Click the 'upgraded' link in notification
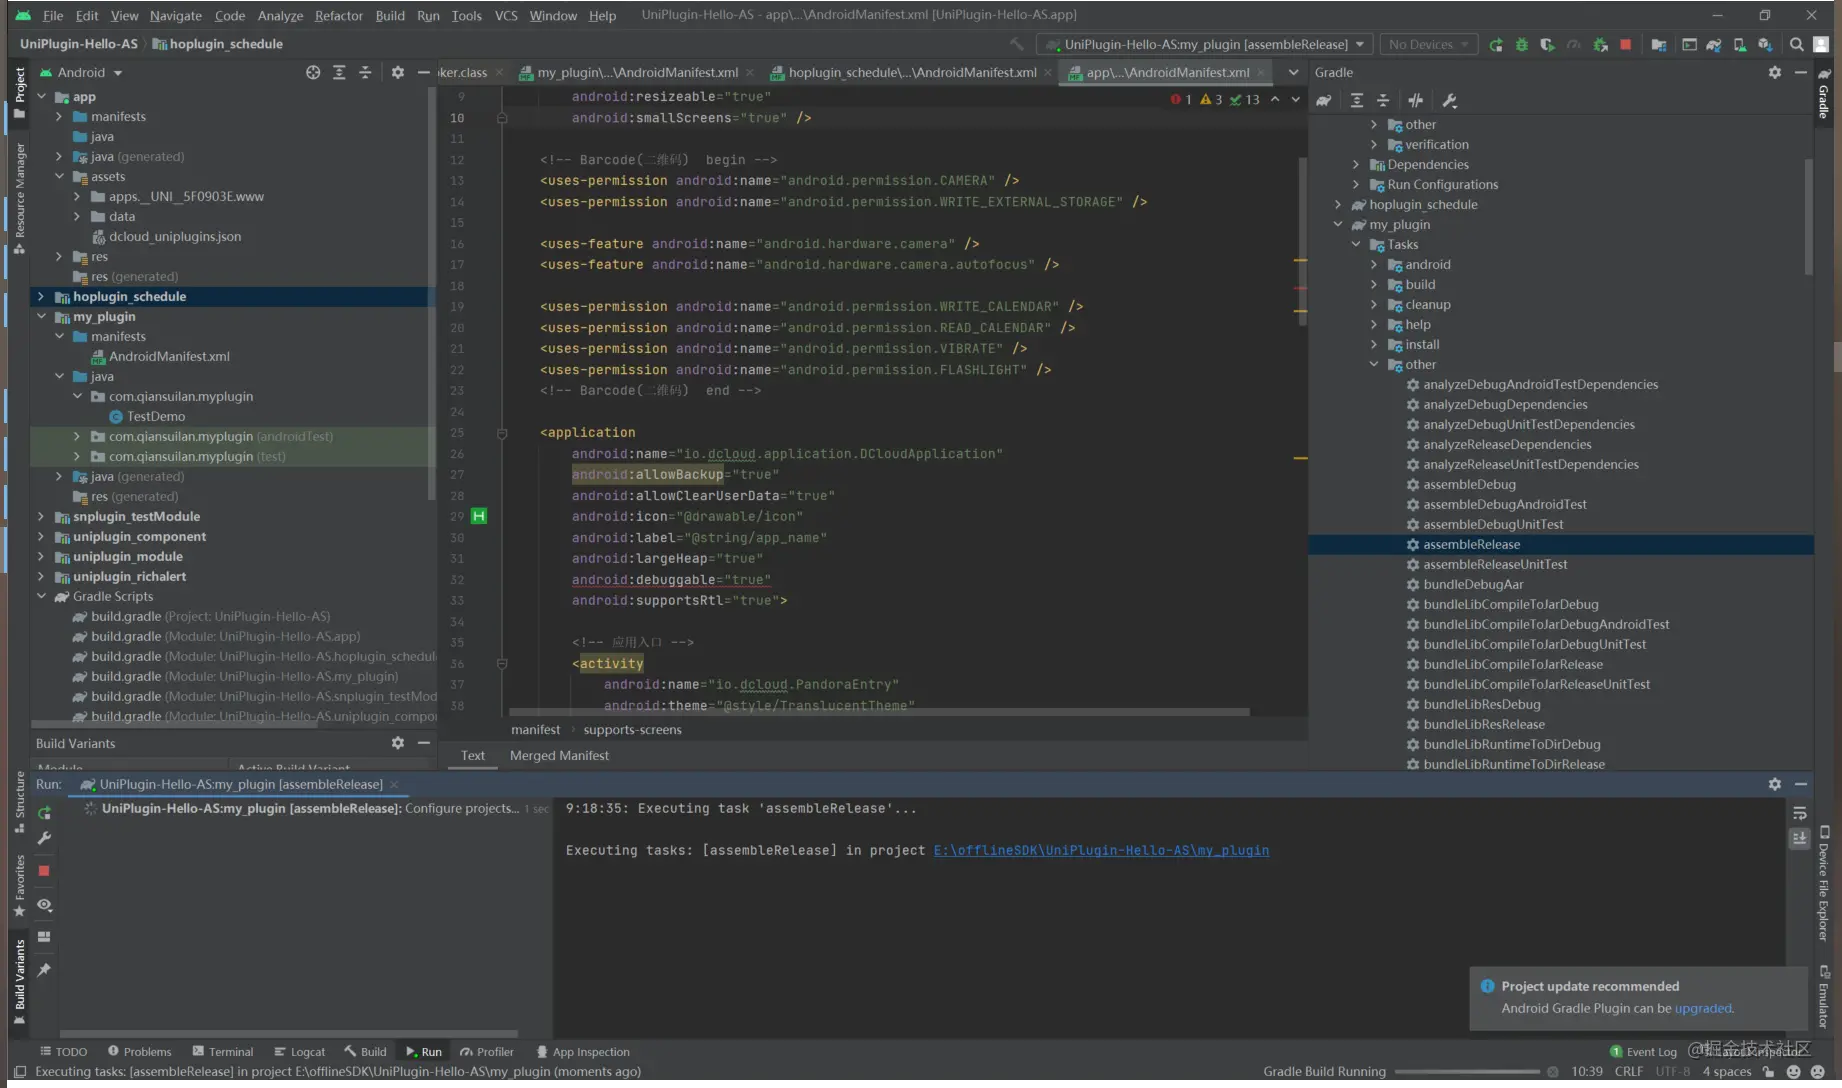 1703,1008
